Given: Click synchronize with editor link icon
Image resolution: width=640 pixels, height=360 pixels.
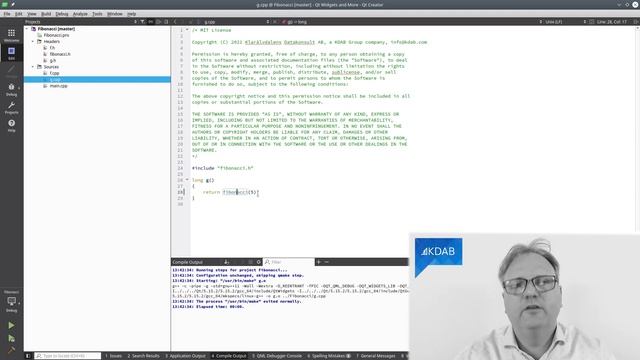Looking at the screenshot, I should [150, 22].
